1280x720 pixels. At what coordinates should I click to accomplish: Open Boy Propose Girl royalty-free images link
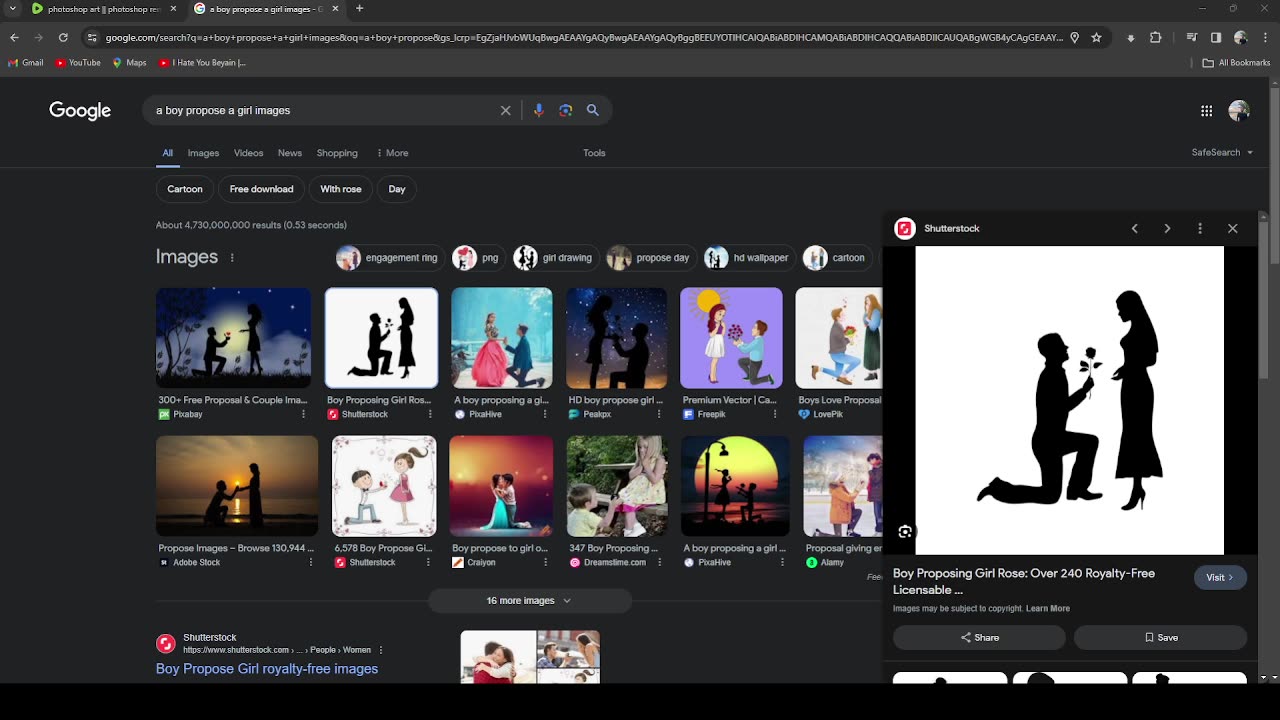[267, 669]
